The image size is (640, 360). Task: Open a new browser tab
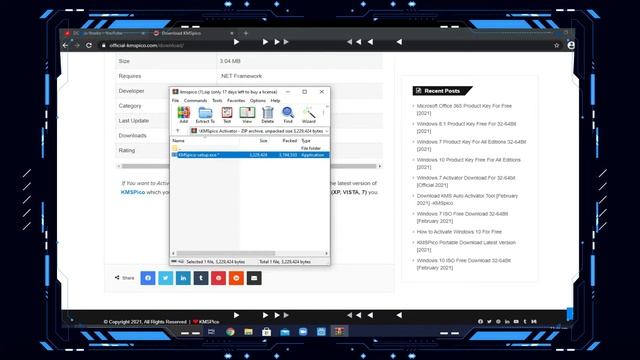coord(246,33)
